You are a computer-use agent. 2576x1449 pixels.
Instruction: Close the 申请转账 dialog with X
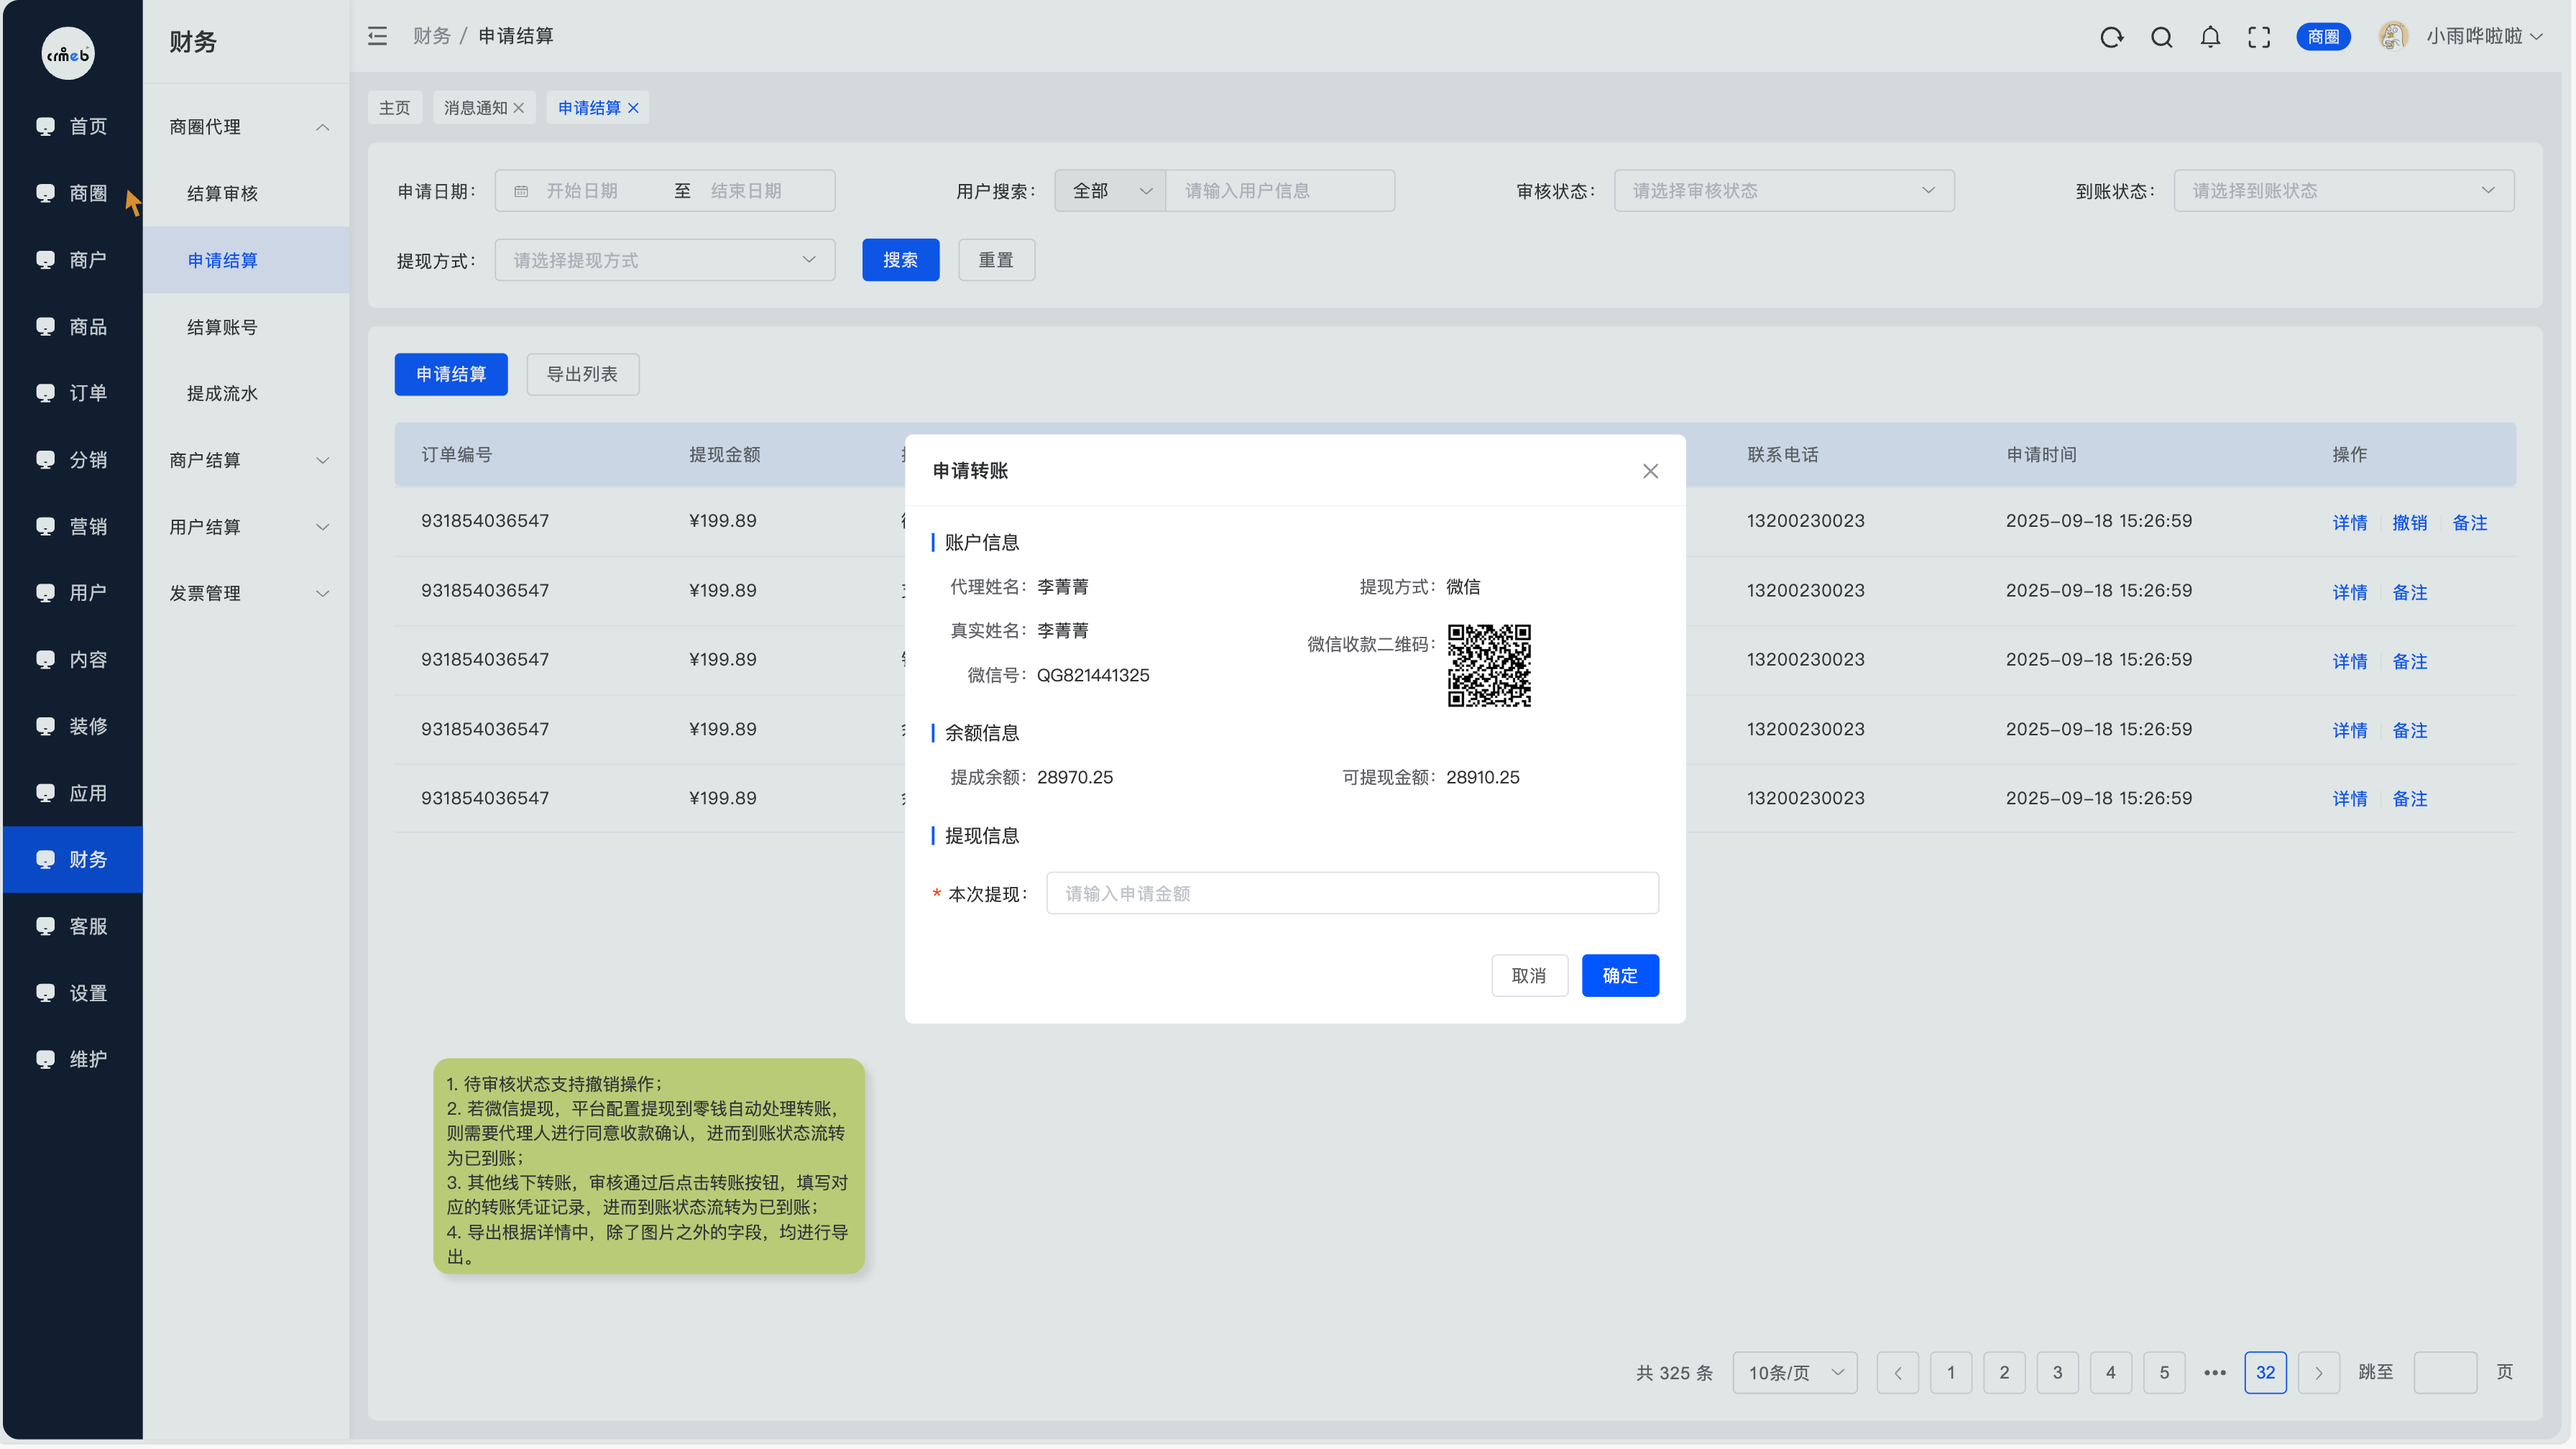click(1650, 471)
